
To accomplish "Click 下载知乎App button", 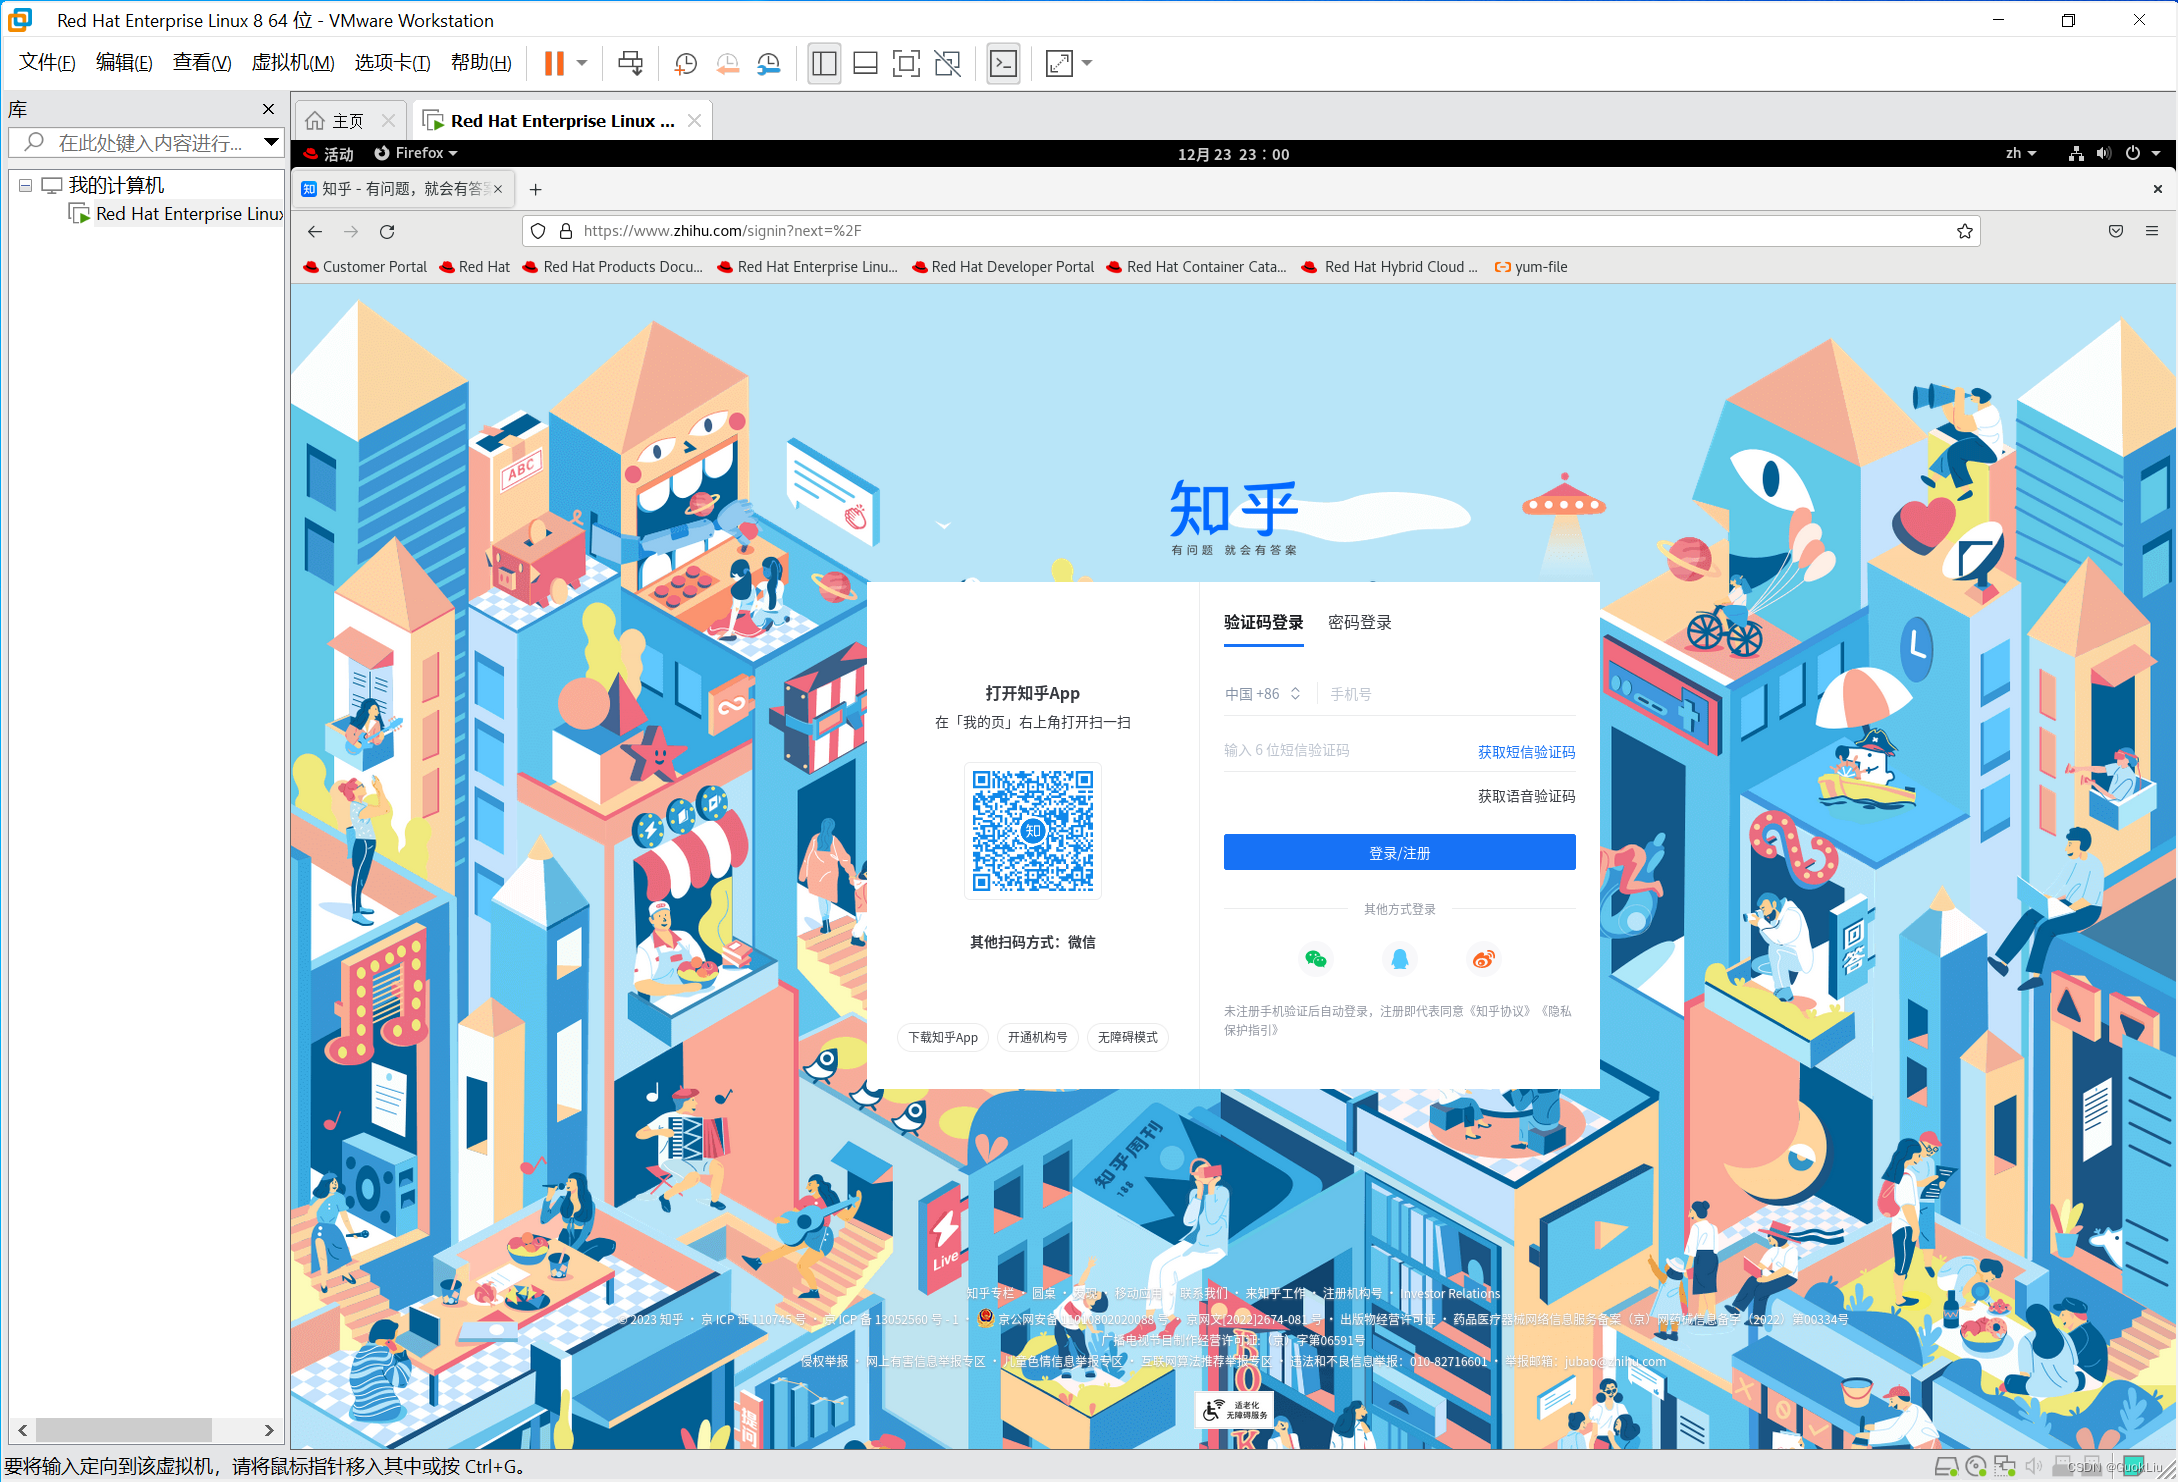I will pos(943,1037).
